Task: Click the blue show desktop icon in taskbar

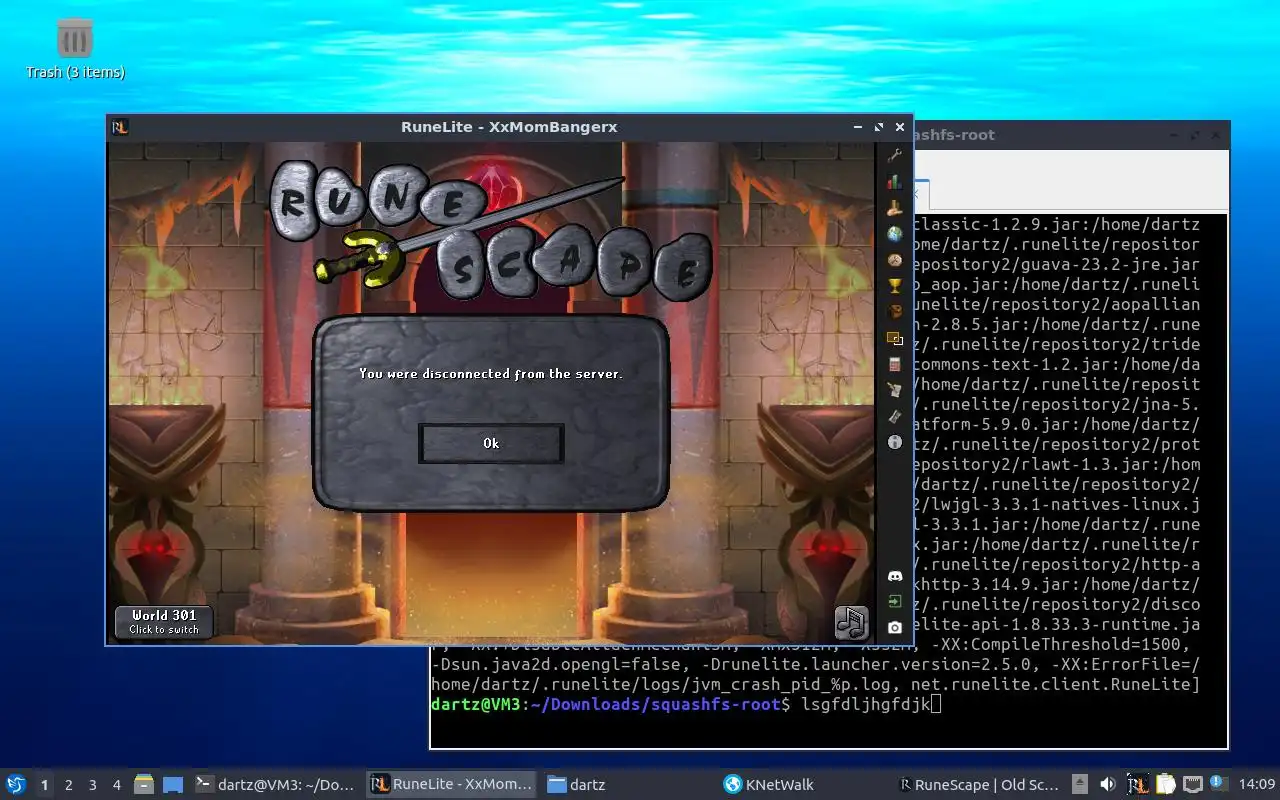Action: (x=173, y=785)
